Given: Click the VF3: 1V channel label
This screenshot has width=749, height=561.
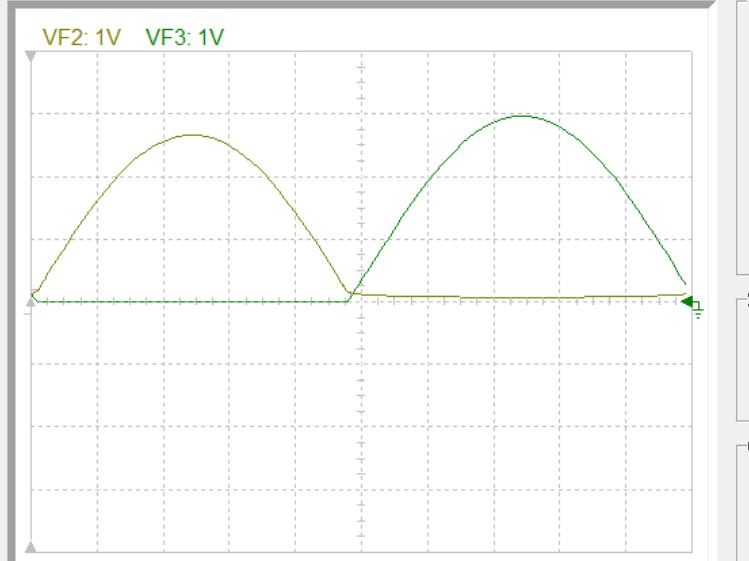Looking at the screenshot, I should click(184, 37).
